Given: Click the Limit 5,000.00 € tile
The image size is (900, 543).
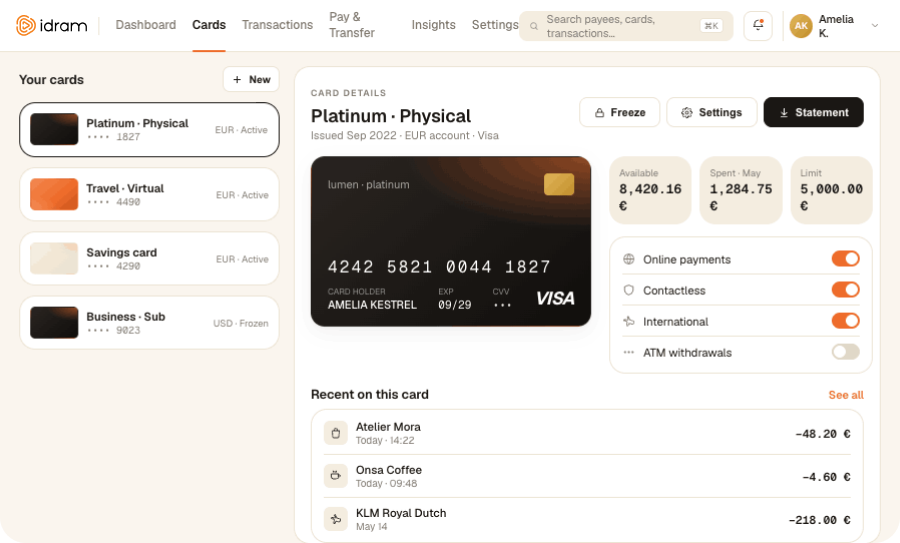Looking at the screenshot, I should tap(832, 190).
